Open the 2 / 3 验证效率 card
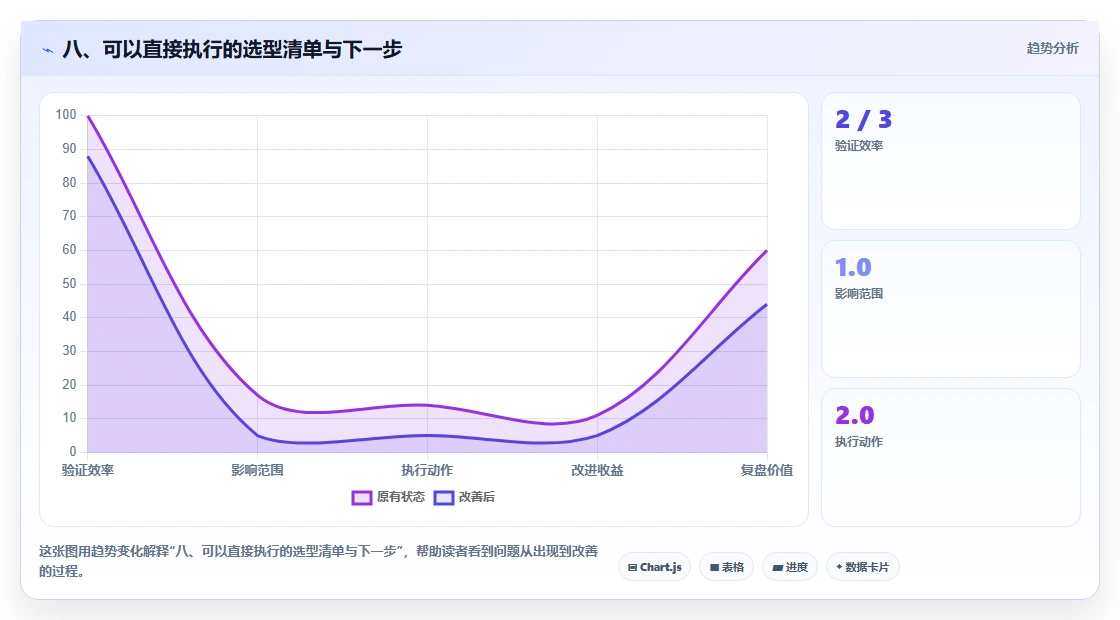This screenshot has width=1120, height=620. [x=951, y=161]
